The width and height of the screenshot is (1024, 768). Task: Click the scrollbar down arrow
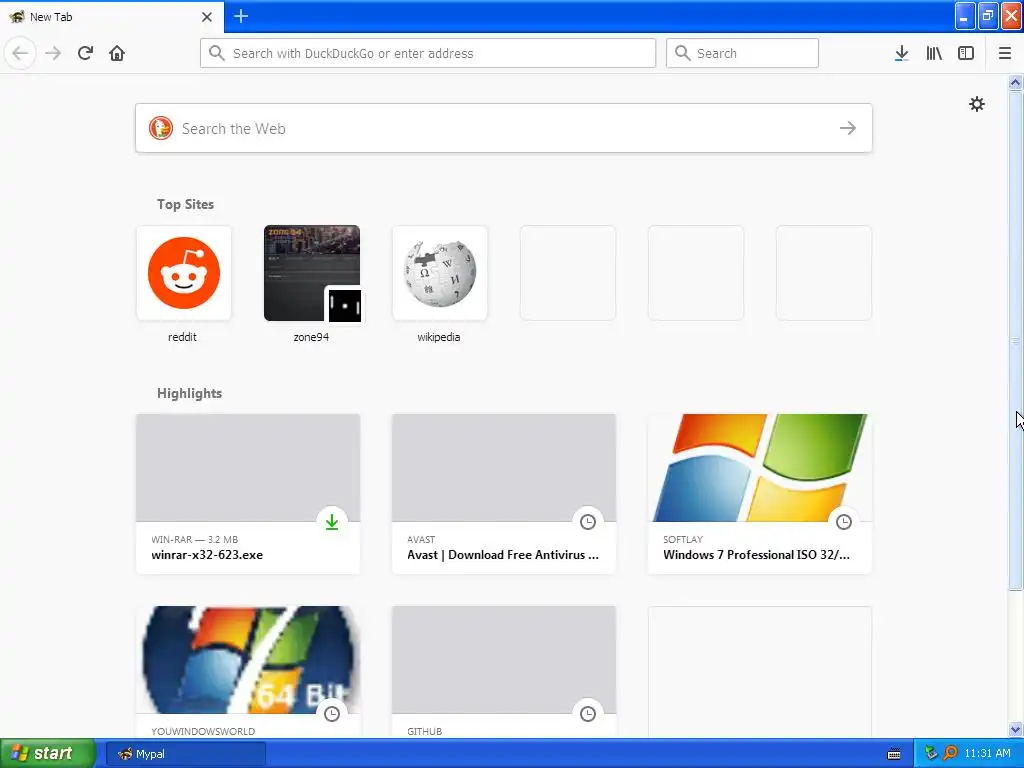1015,729
